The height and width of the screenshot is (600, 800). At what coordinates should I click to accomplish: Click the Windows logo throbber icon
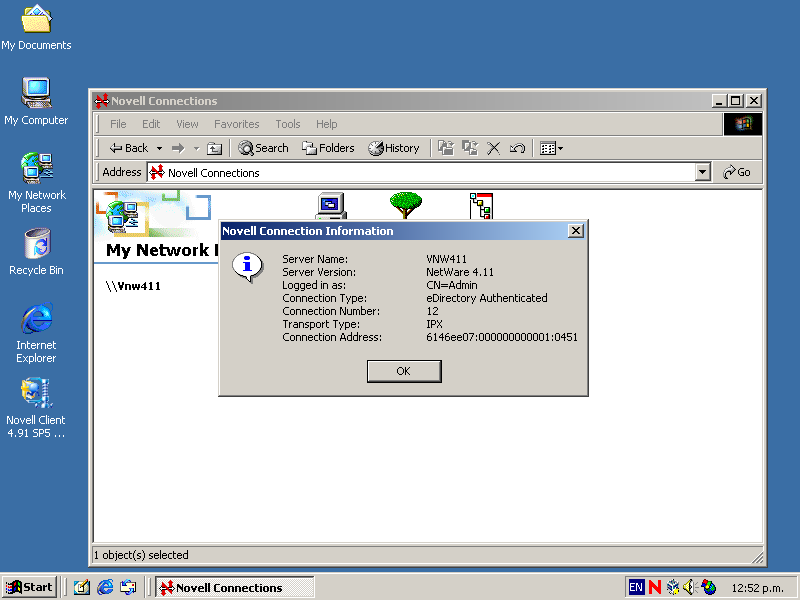(x=742, y=124)
